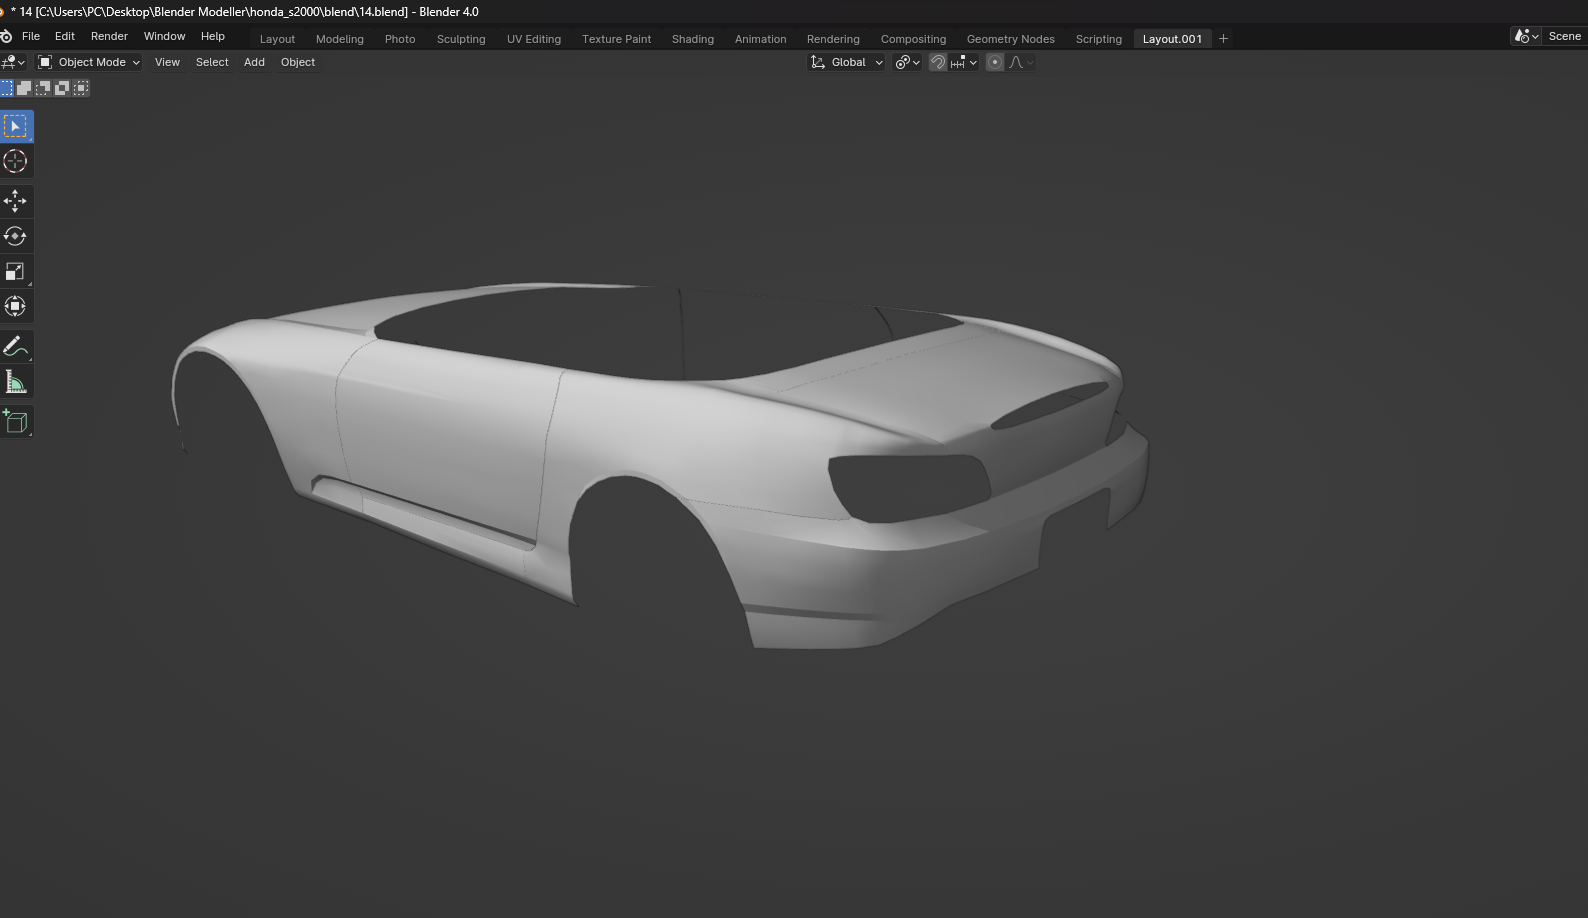The image size is (1588, 918).
Task: Switch to the Sculpting workspace tab
Action: [x=461, y=39]
